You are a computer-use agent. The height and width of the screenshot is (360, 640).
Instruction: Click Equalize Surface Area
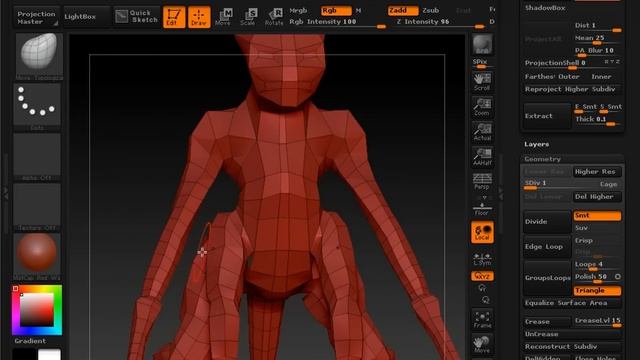click(x=572, y=303)
